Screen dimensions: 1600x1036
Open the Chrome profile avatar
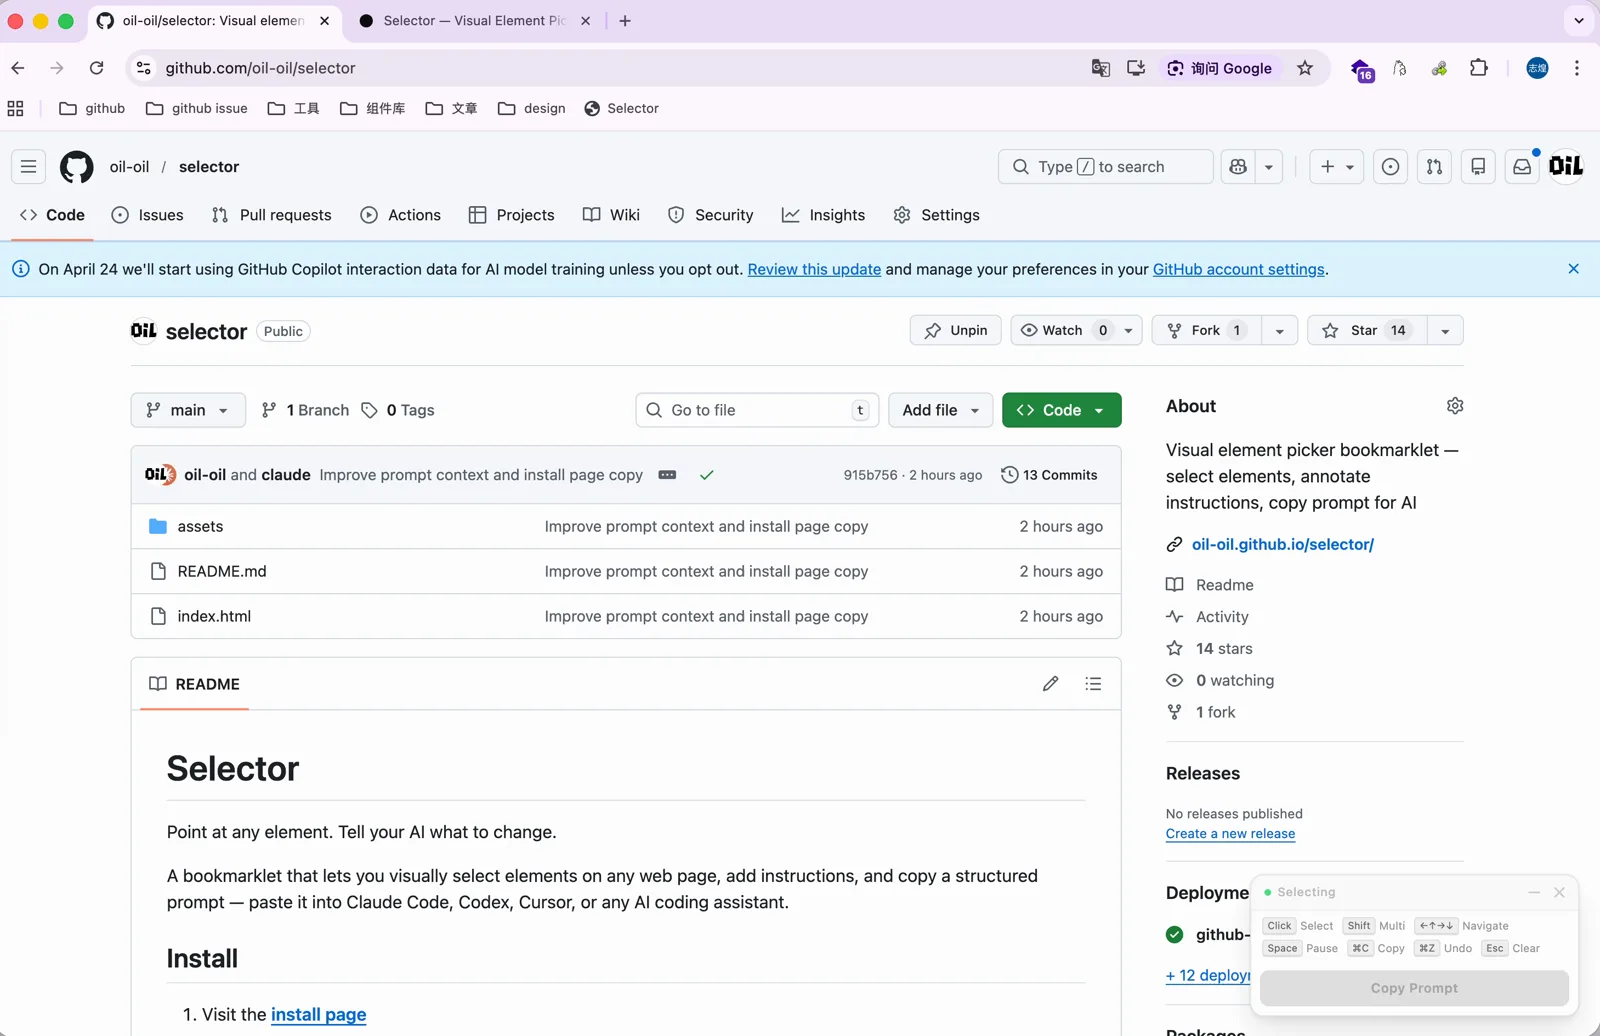coord(1537,68)
